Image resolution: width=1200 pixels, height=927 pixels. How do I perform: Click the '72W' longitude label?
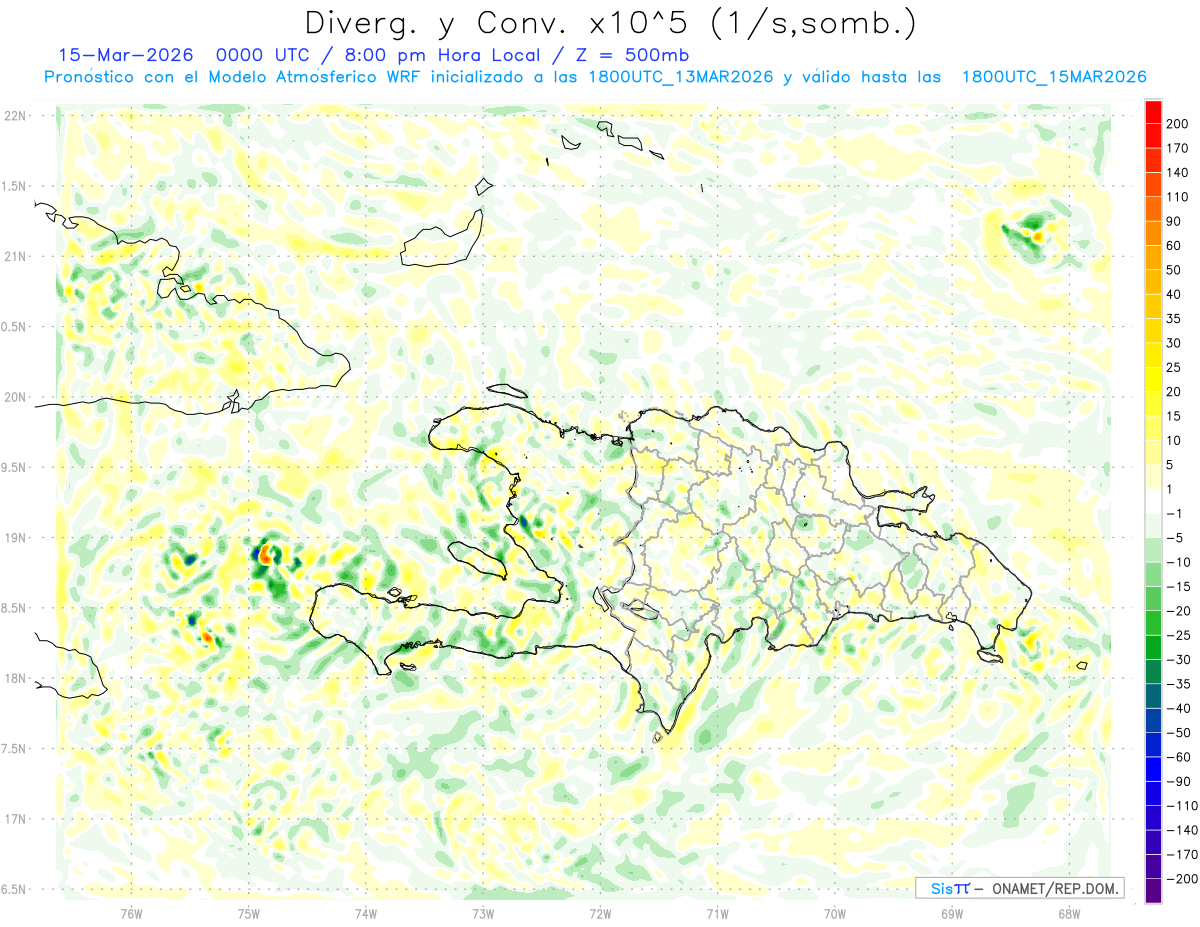(x=600, y=914)
